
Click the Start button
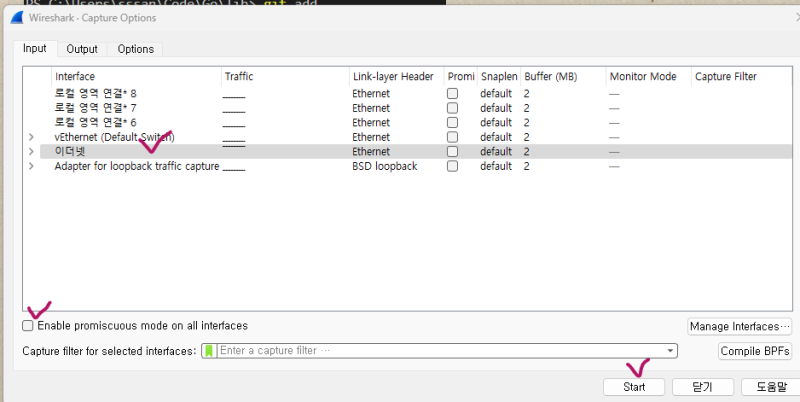(634, 387)
